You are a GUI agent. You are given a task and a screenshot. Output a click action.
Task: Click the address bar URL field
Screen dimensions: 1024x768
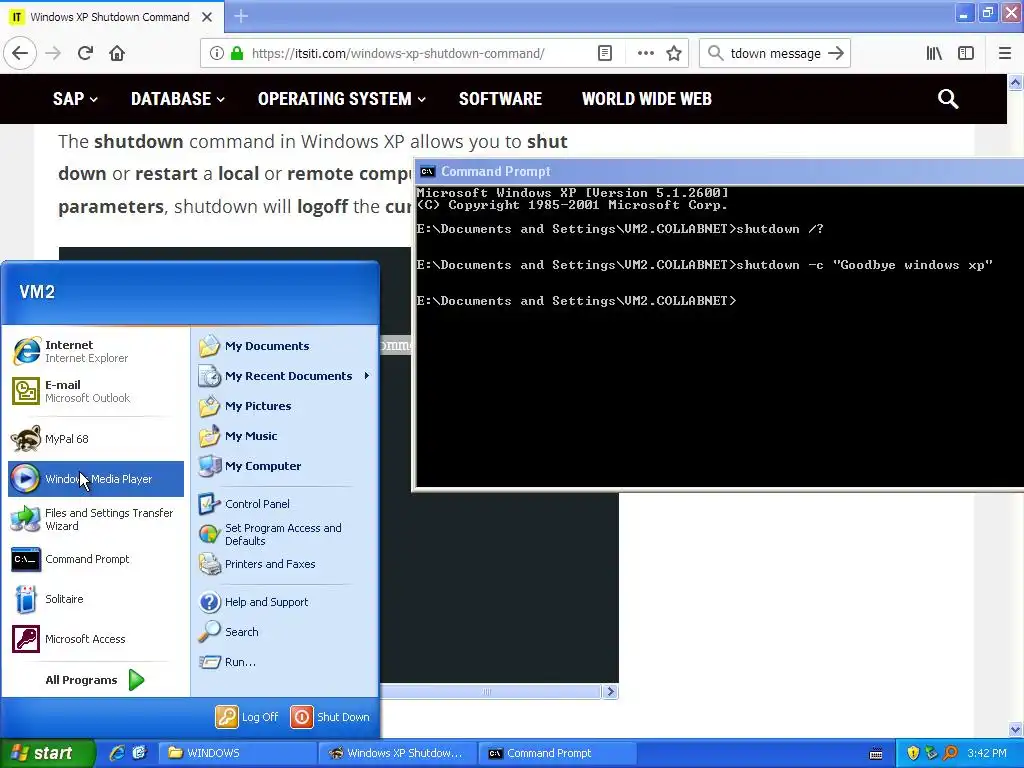tap(398, 53)
